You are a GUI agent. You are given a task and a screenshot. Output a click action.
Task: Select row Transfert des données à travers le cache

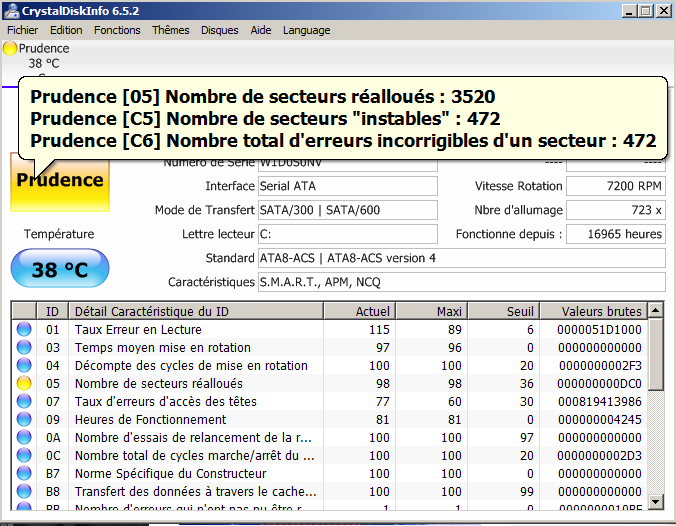point(329,492)
